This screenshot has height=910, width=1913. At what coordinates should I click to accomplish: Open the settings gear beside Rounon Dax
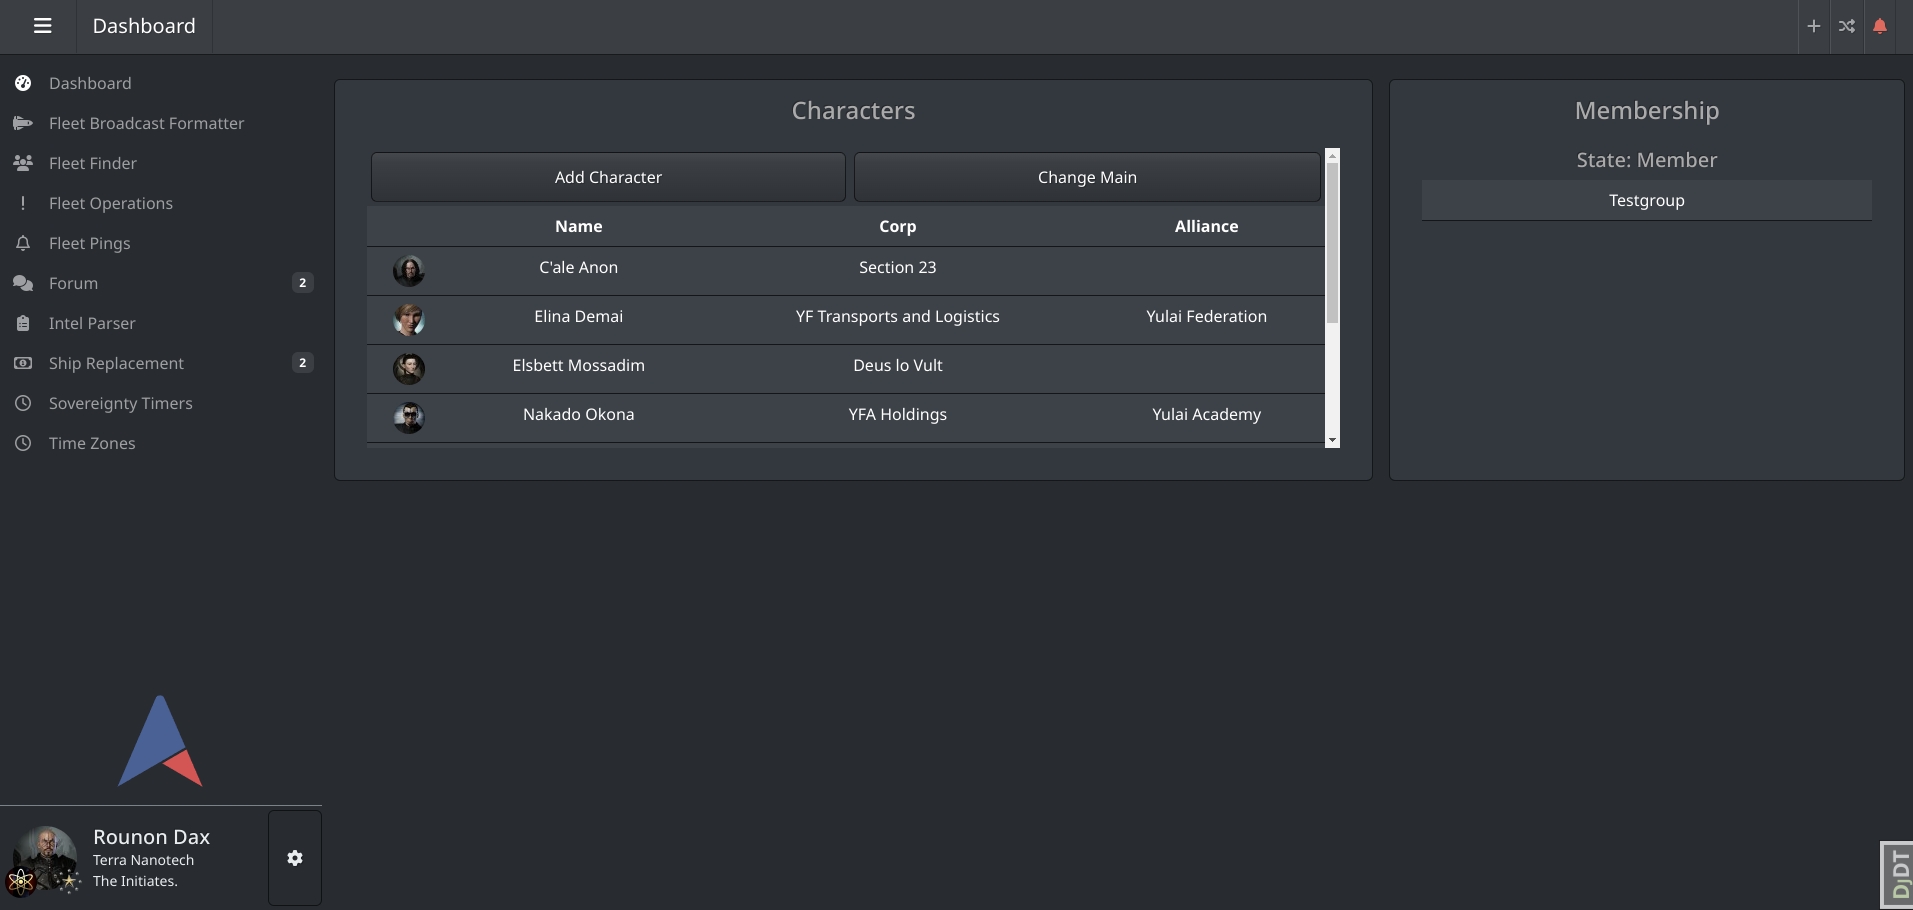(x=294, y=858)
